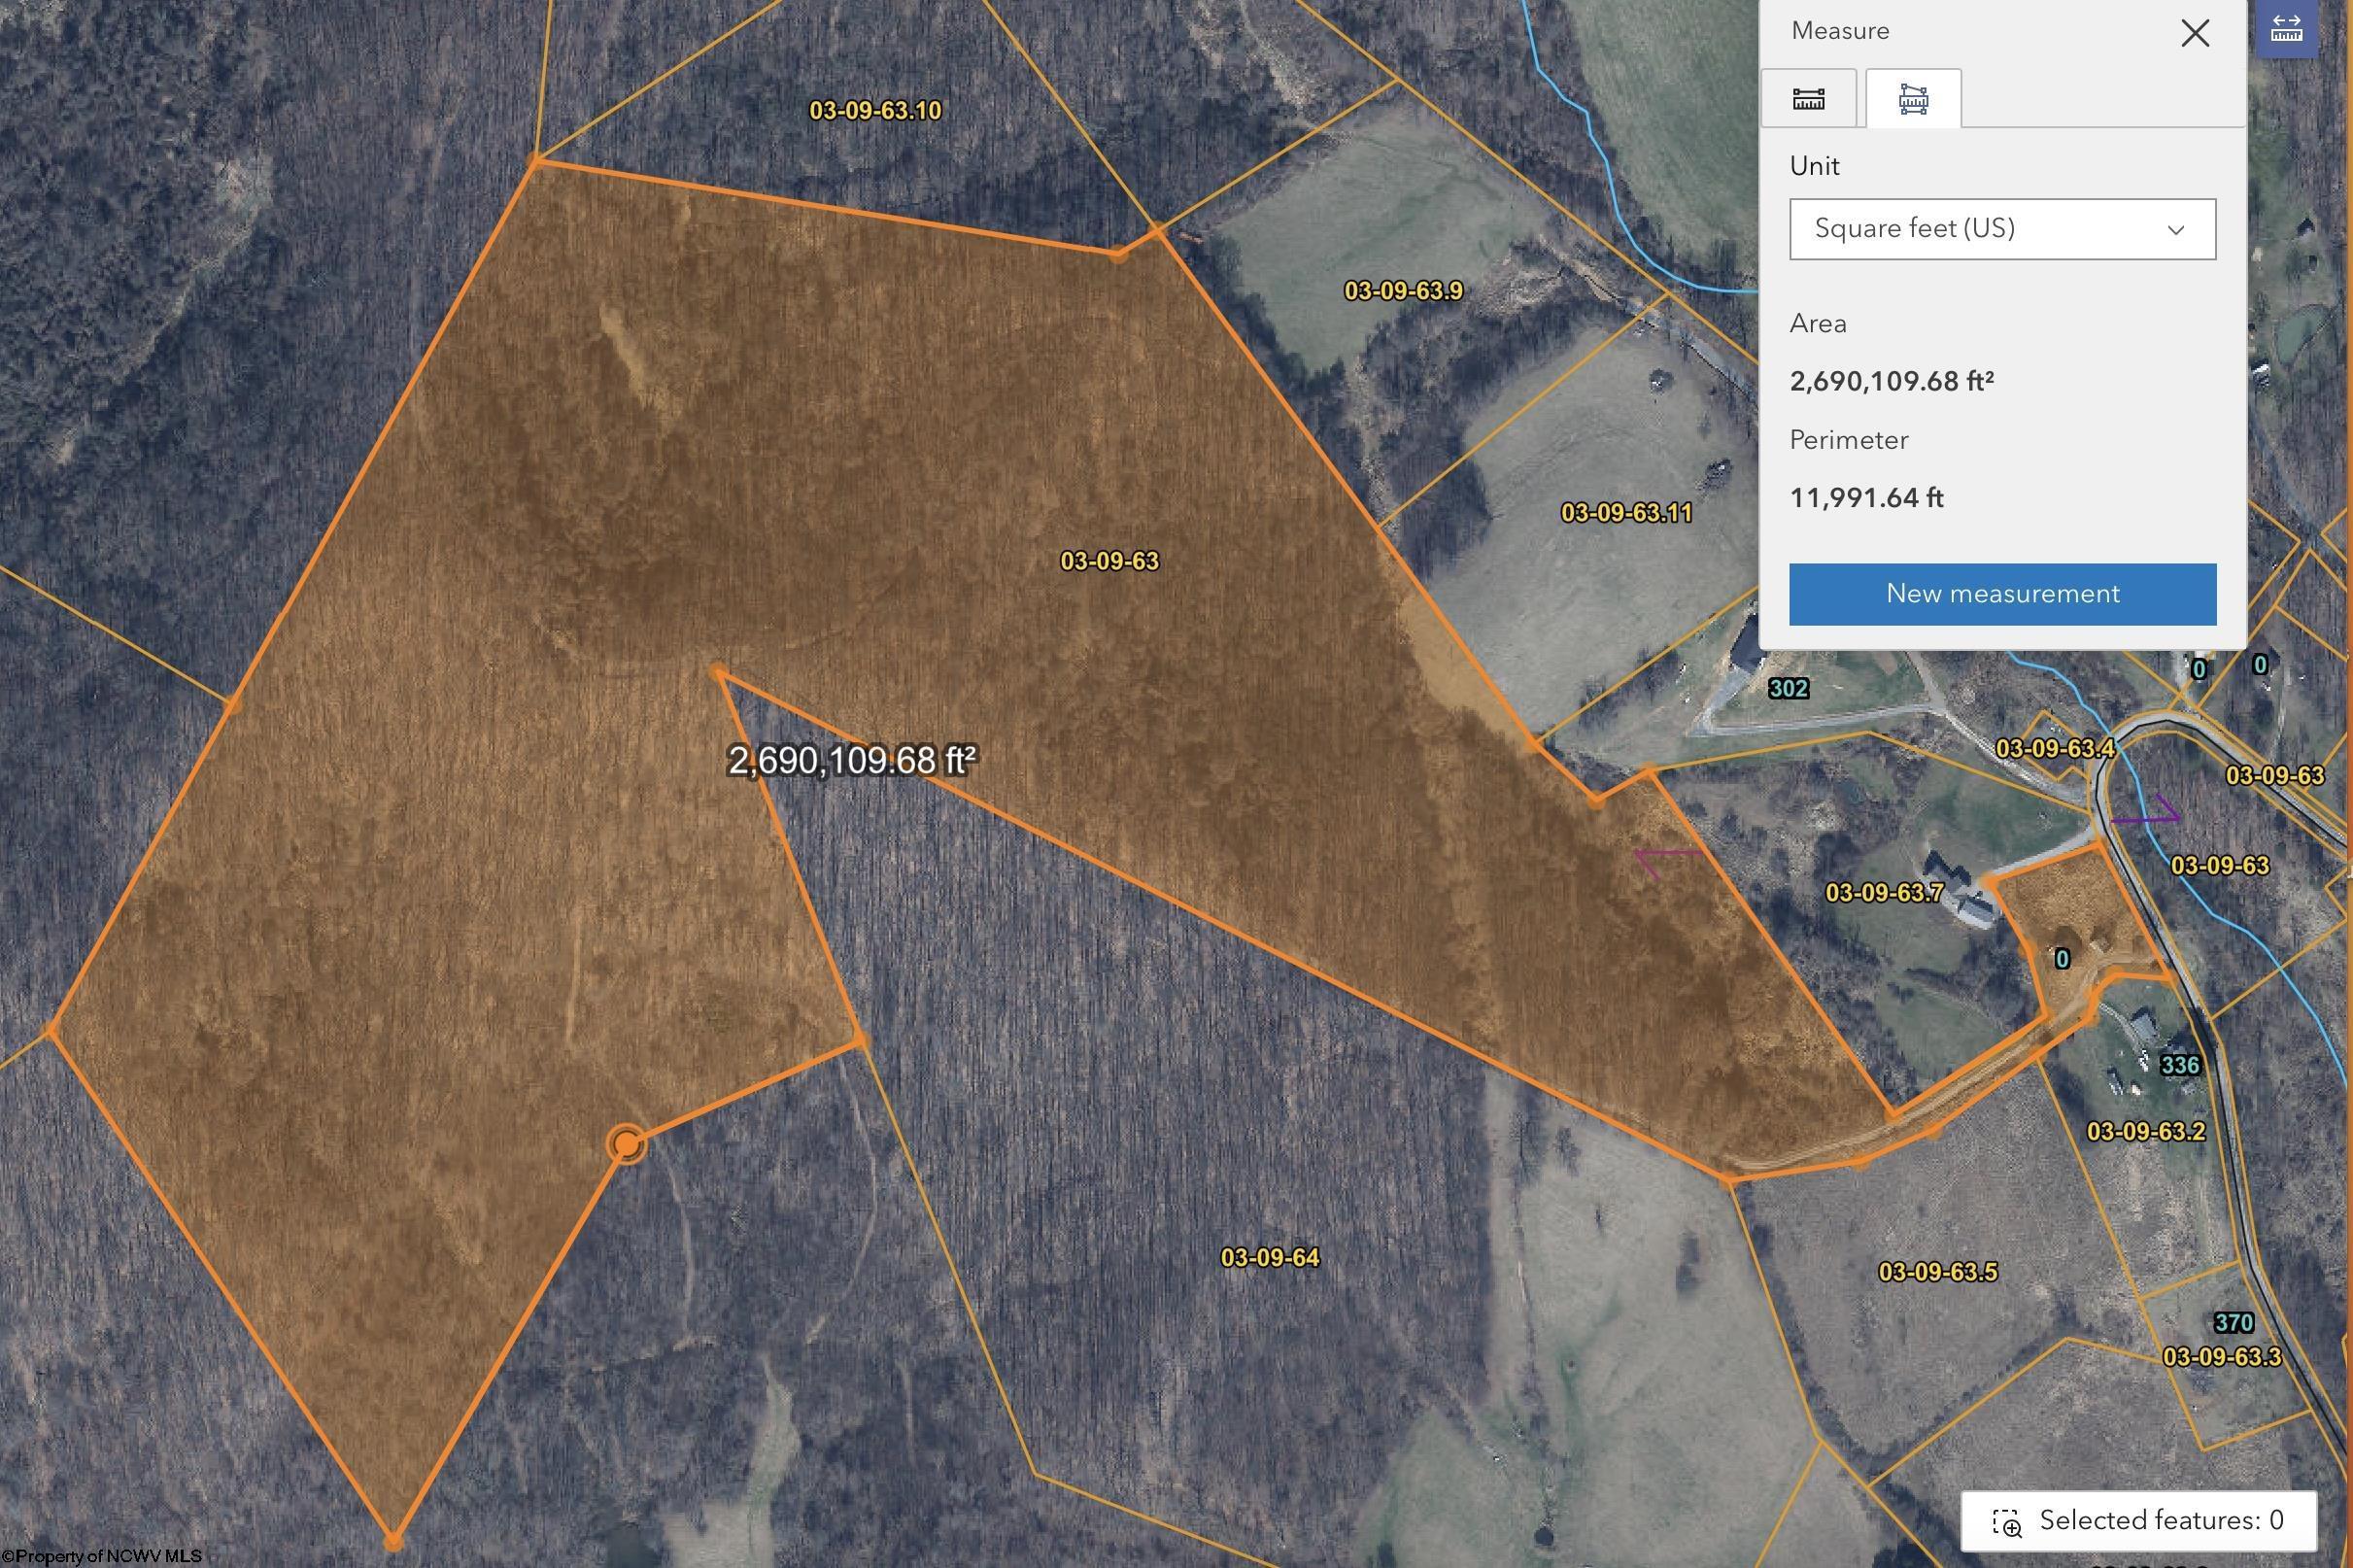Click parcel label 03-09-63.9
The image size is (2353, 1568).
pyautogui.click(x=1403, y=291)
